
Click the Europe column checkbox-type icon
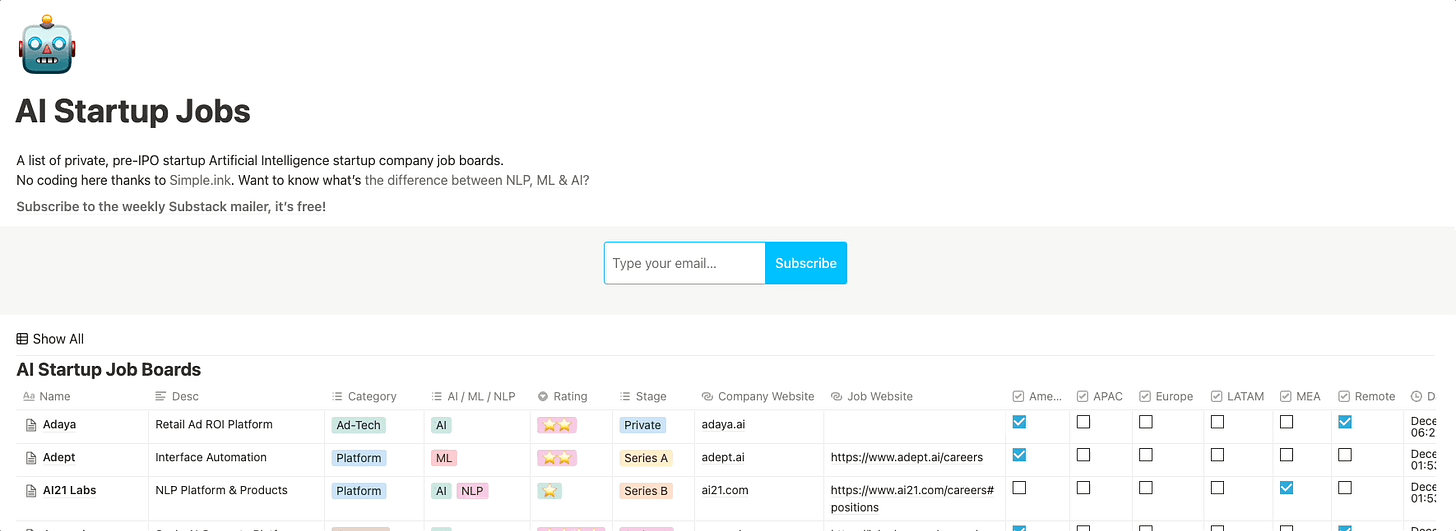[1145, 397]
